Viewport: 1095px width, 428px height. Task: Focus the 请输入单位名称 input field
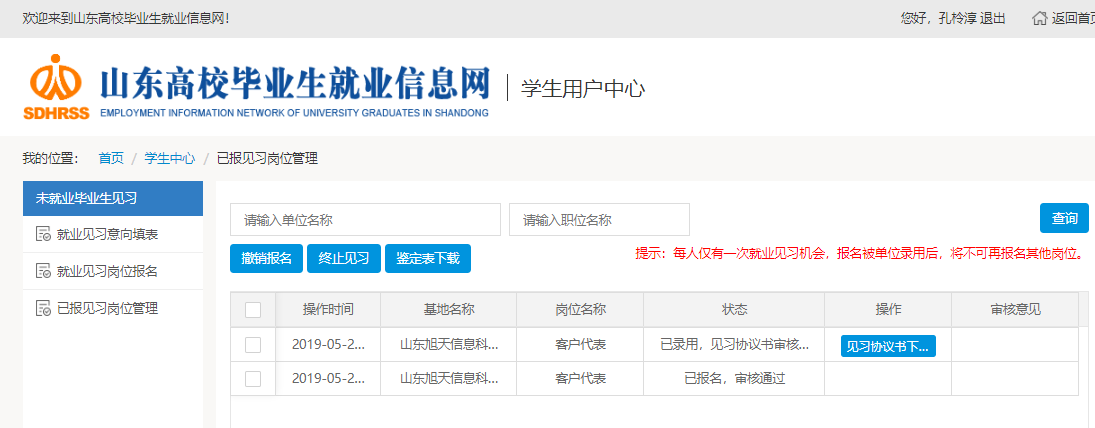pyautogui.click(x=365, y=220)
